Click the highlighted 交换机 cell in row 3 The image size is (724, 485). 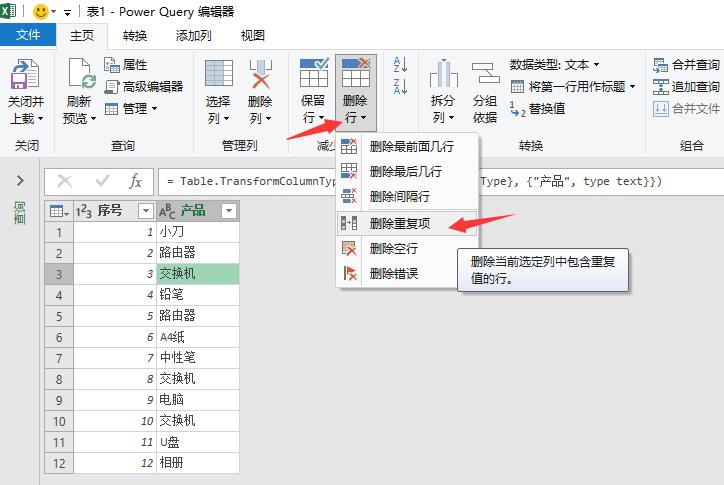[x=198, y=274]
